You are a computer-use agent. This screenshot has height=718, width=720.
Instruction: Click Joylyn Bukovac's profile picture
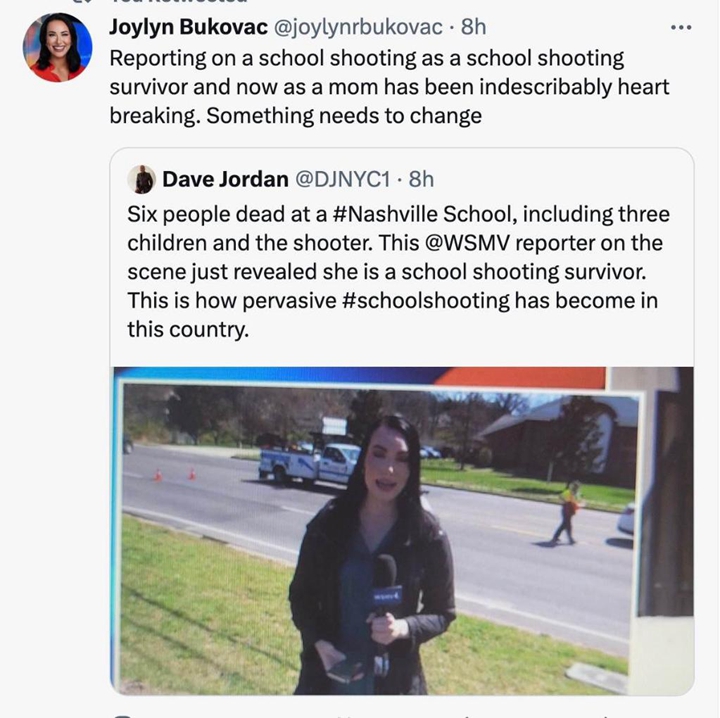coord(57,48)
